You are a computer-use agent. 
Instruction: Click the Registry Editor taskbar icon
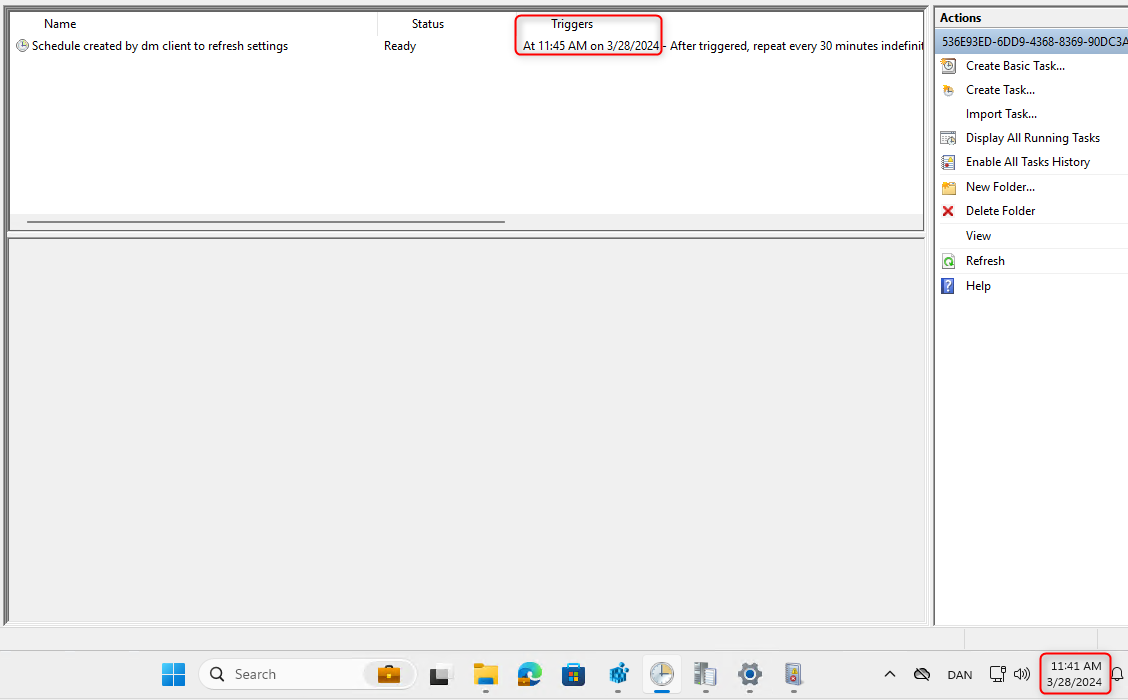618,674
